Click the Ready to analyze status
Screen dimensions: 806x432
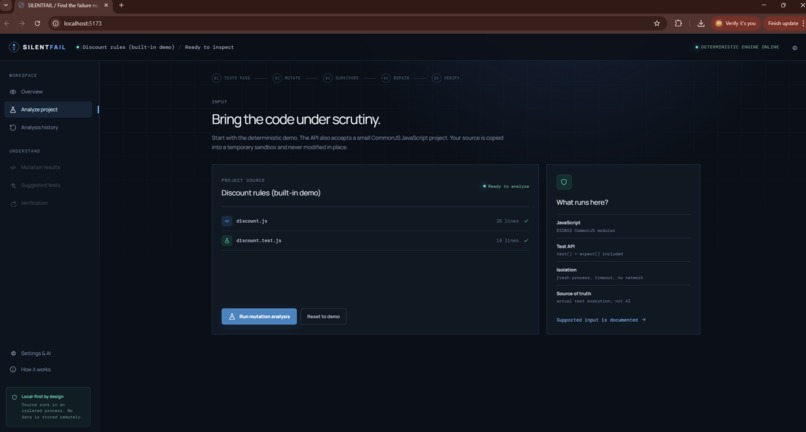(x=506, y=186)
